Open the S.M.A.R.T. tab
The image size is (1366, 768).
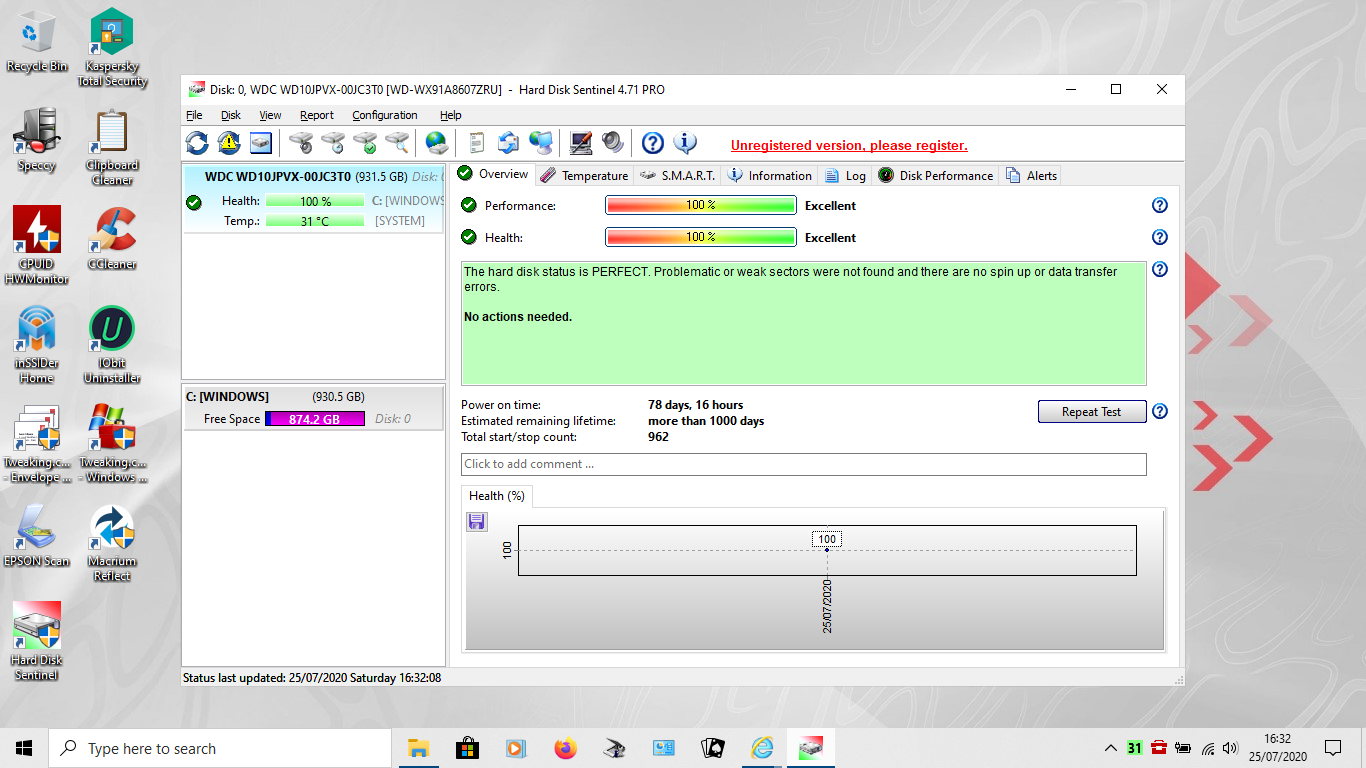coord(678,175)
